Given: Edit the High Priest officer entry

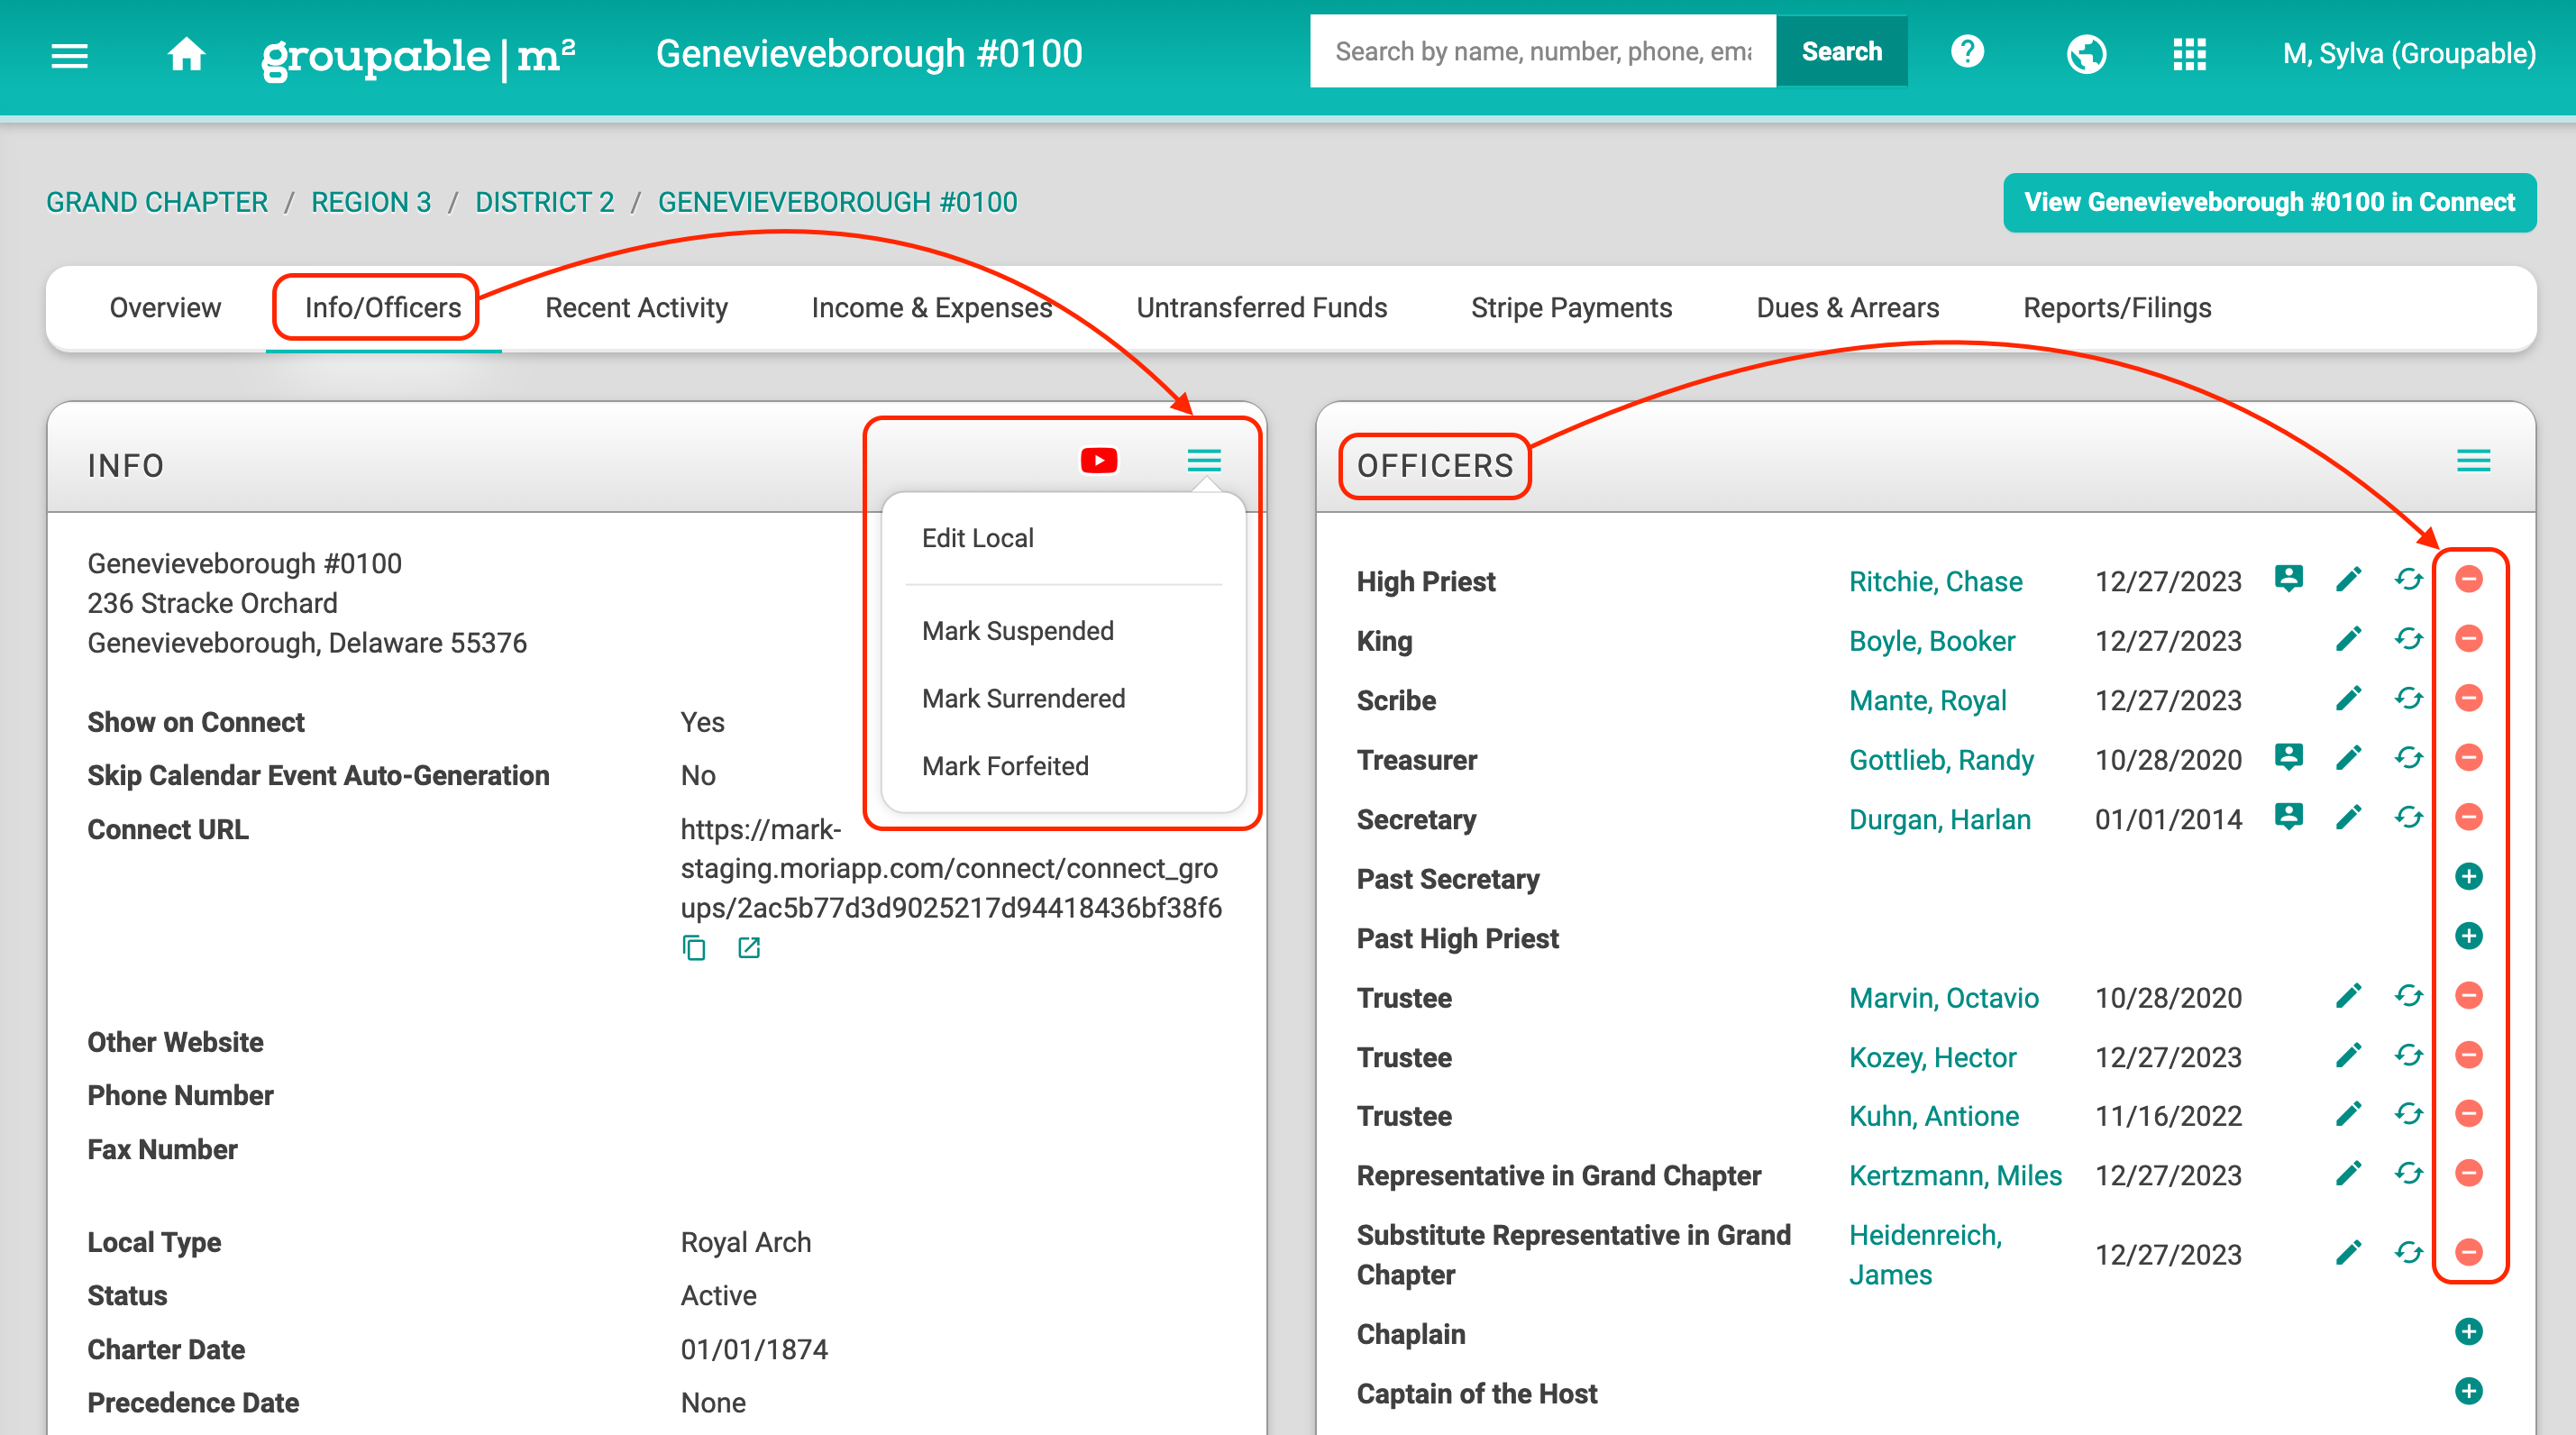Looking at the screenshot, I should click(2349, 579).
